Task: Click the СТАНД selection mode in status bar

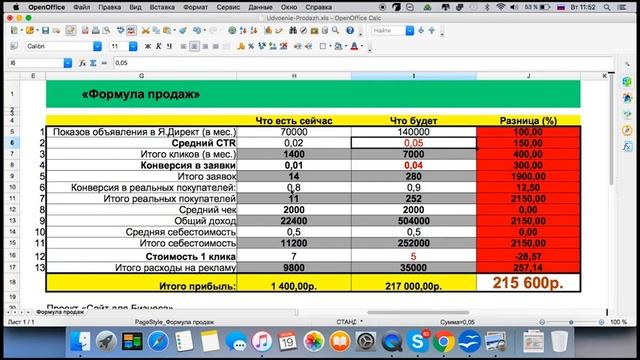Action: point(347,322)
